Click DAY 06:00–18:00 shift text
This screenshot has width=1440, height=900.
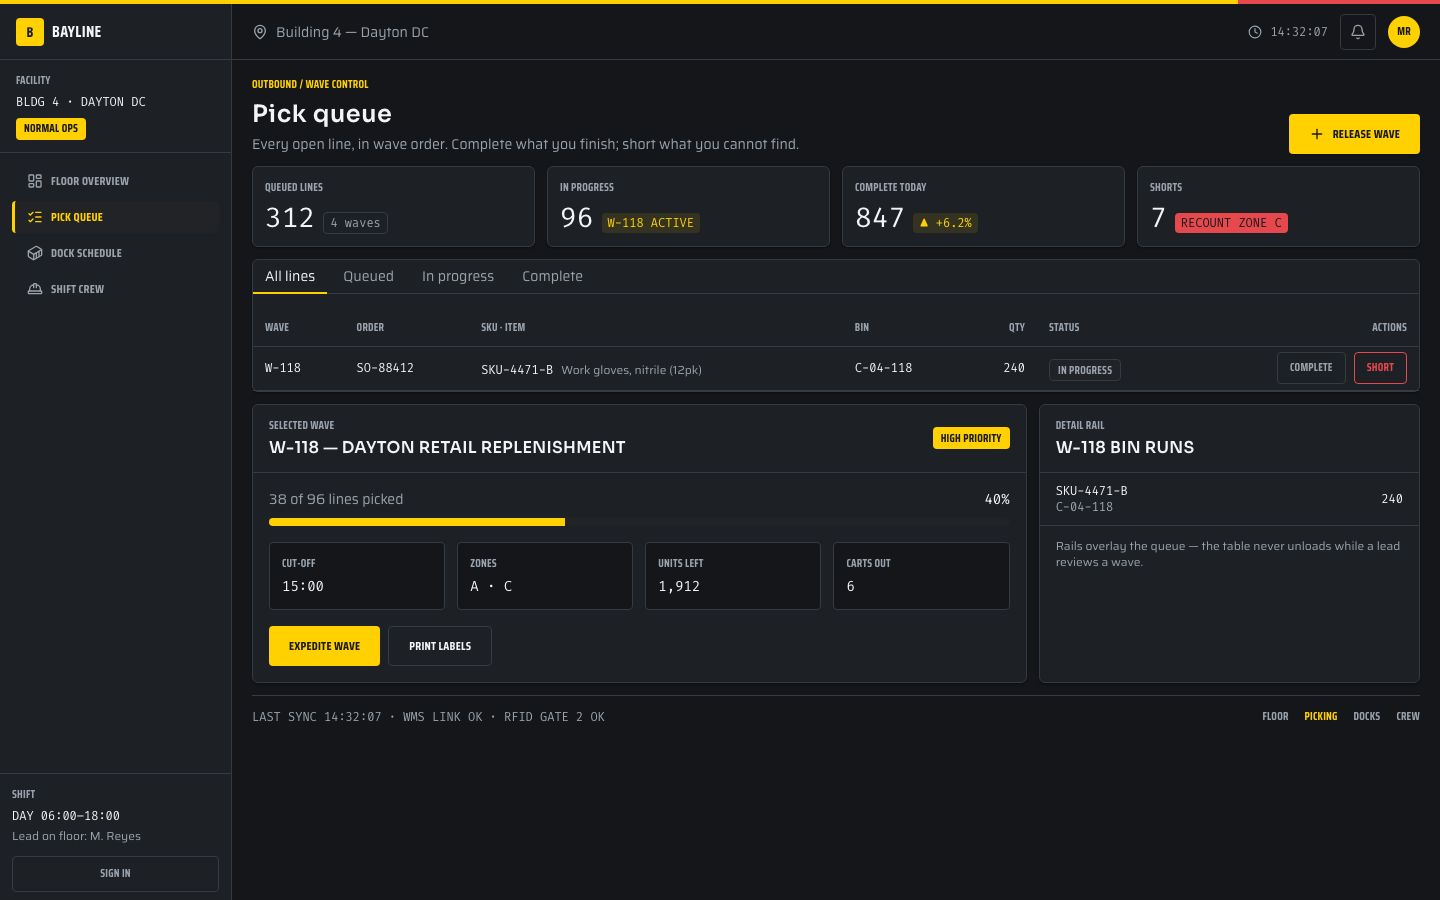click(66, 816)
